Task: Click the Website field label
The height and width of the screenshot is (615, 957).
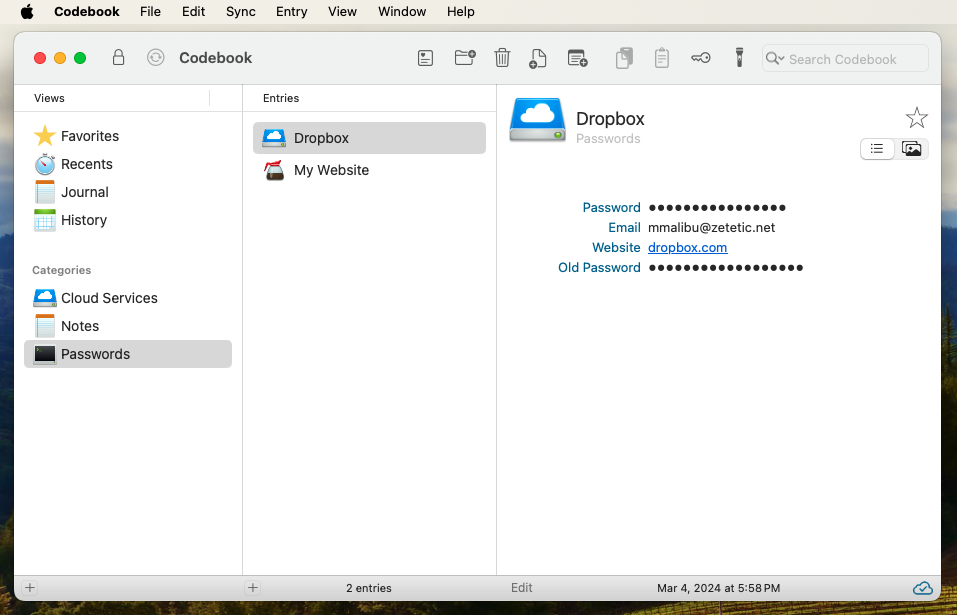Action: pyautogui.click(x=616, y=248)
